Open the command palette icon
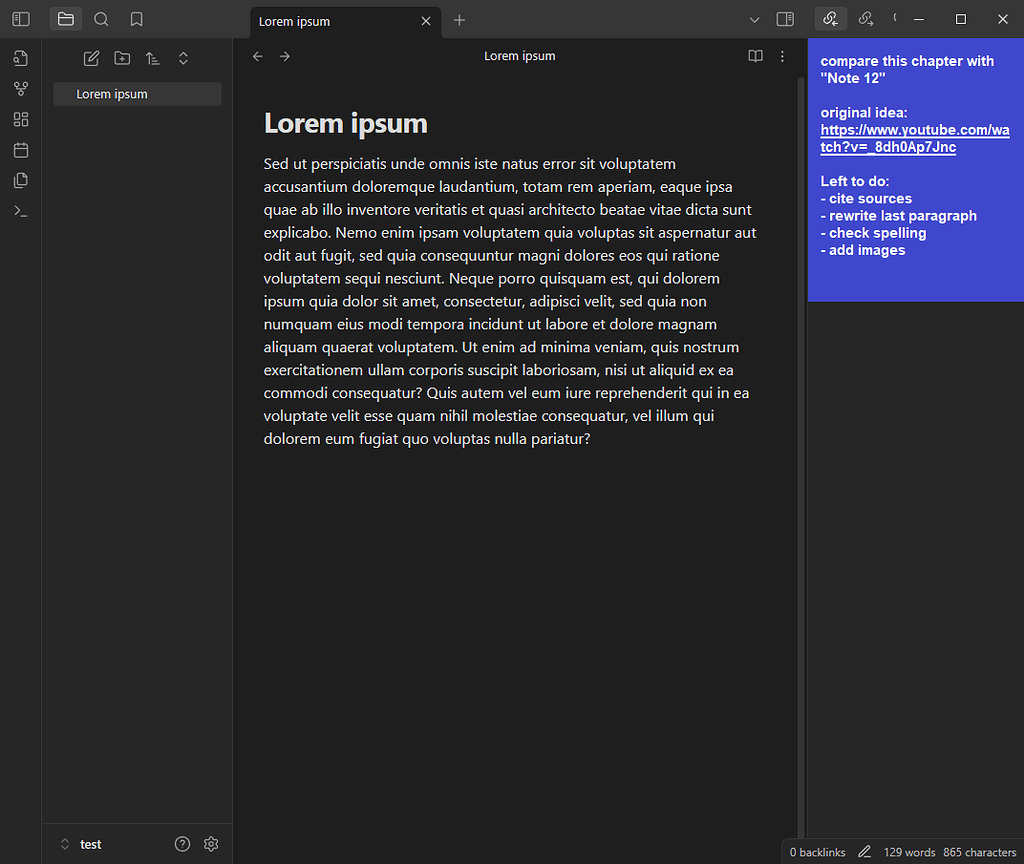Screen dimensions: 1024x864 pyautogui.click(x=21, y=211)
